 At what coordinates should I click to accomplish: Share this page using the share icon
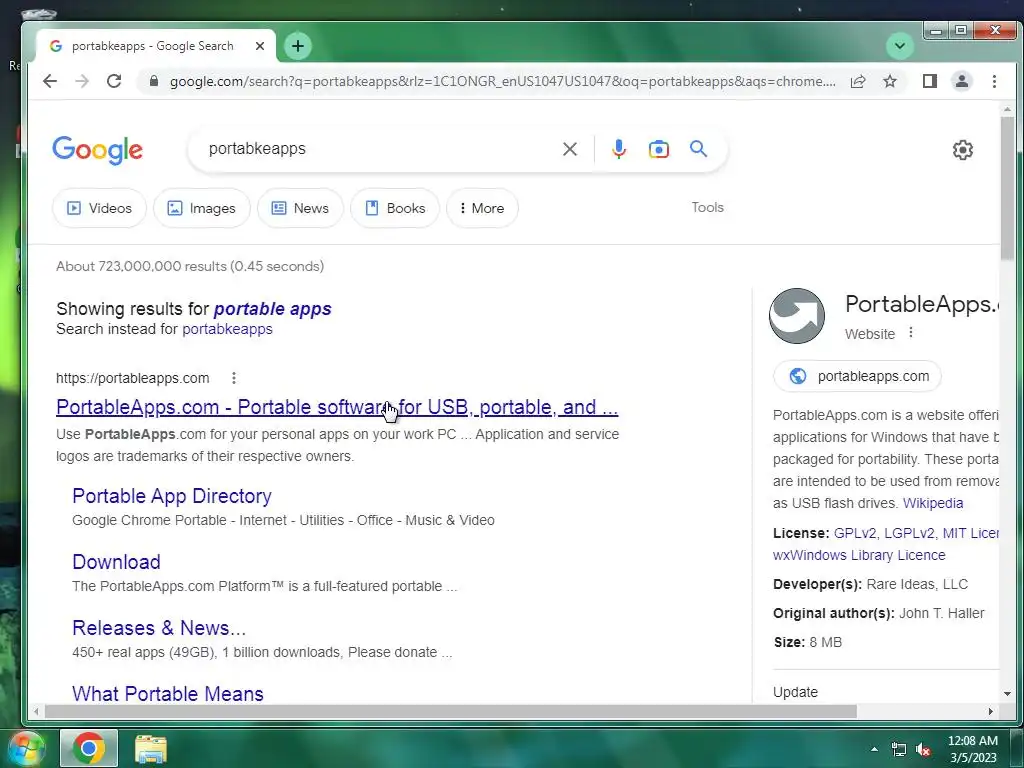point(858,81)
